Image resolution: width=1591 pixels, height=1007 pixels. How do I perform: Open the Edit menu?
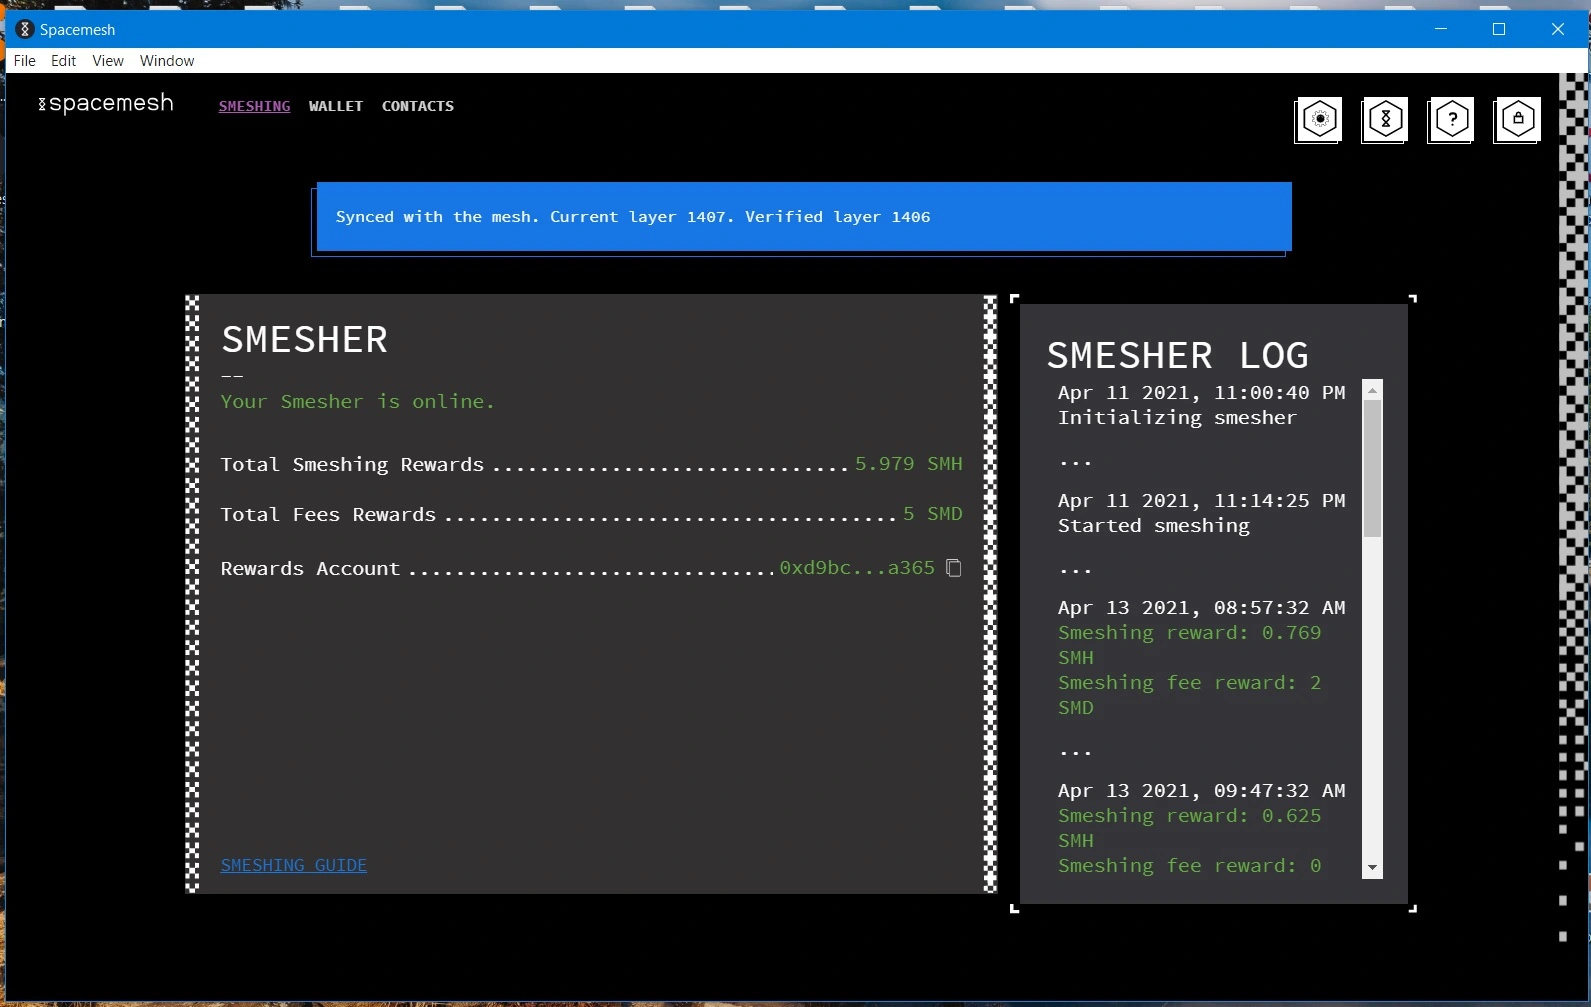click(x=64, y=61)
